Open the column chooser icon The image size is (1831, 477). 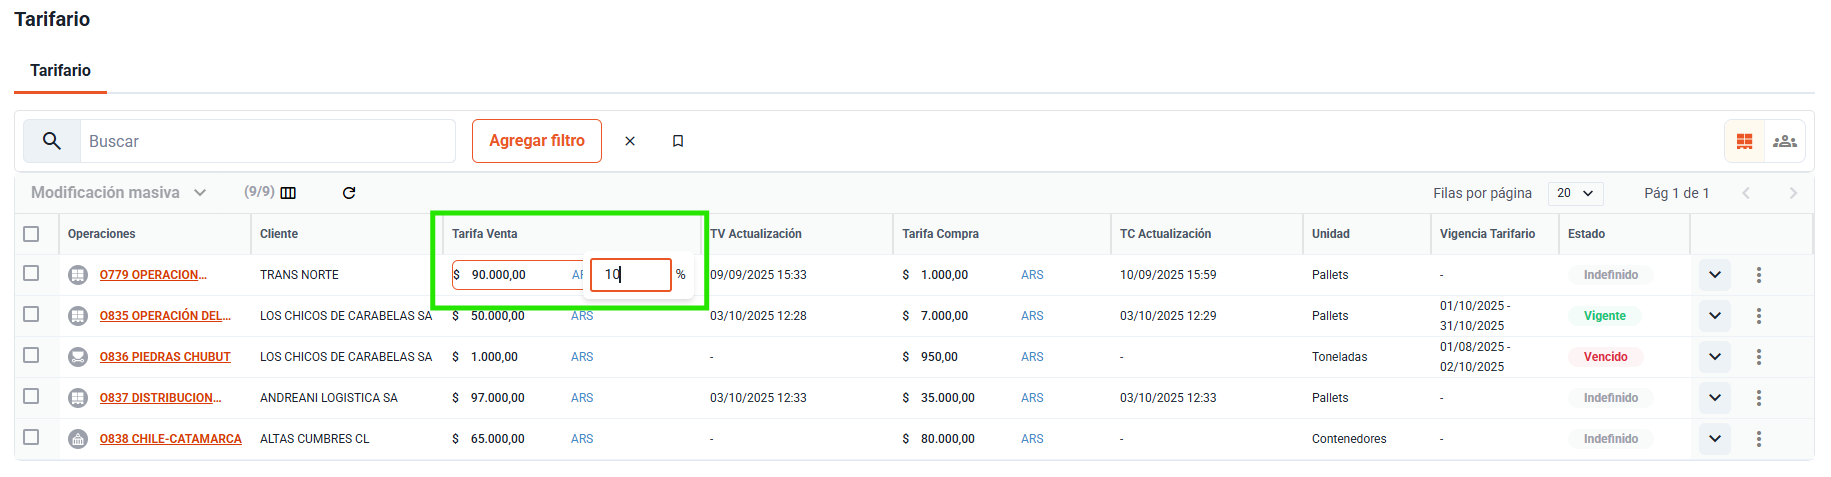click(288, 193)
